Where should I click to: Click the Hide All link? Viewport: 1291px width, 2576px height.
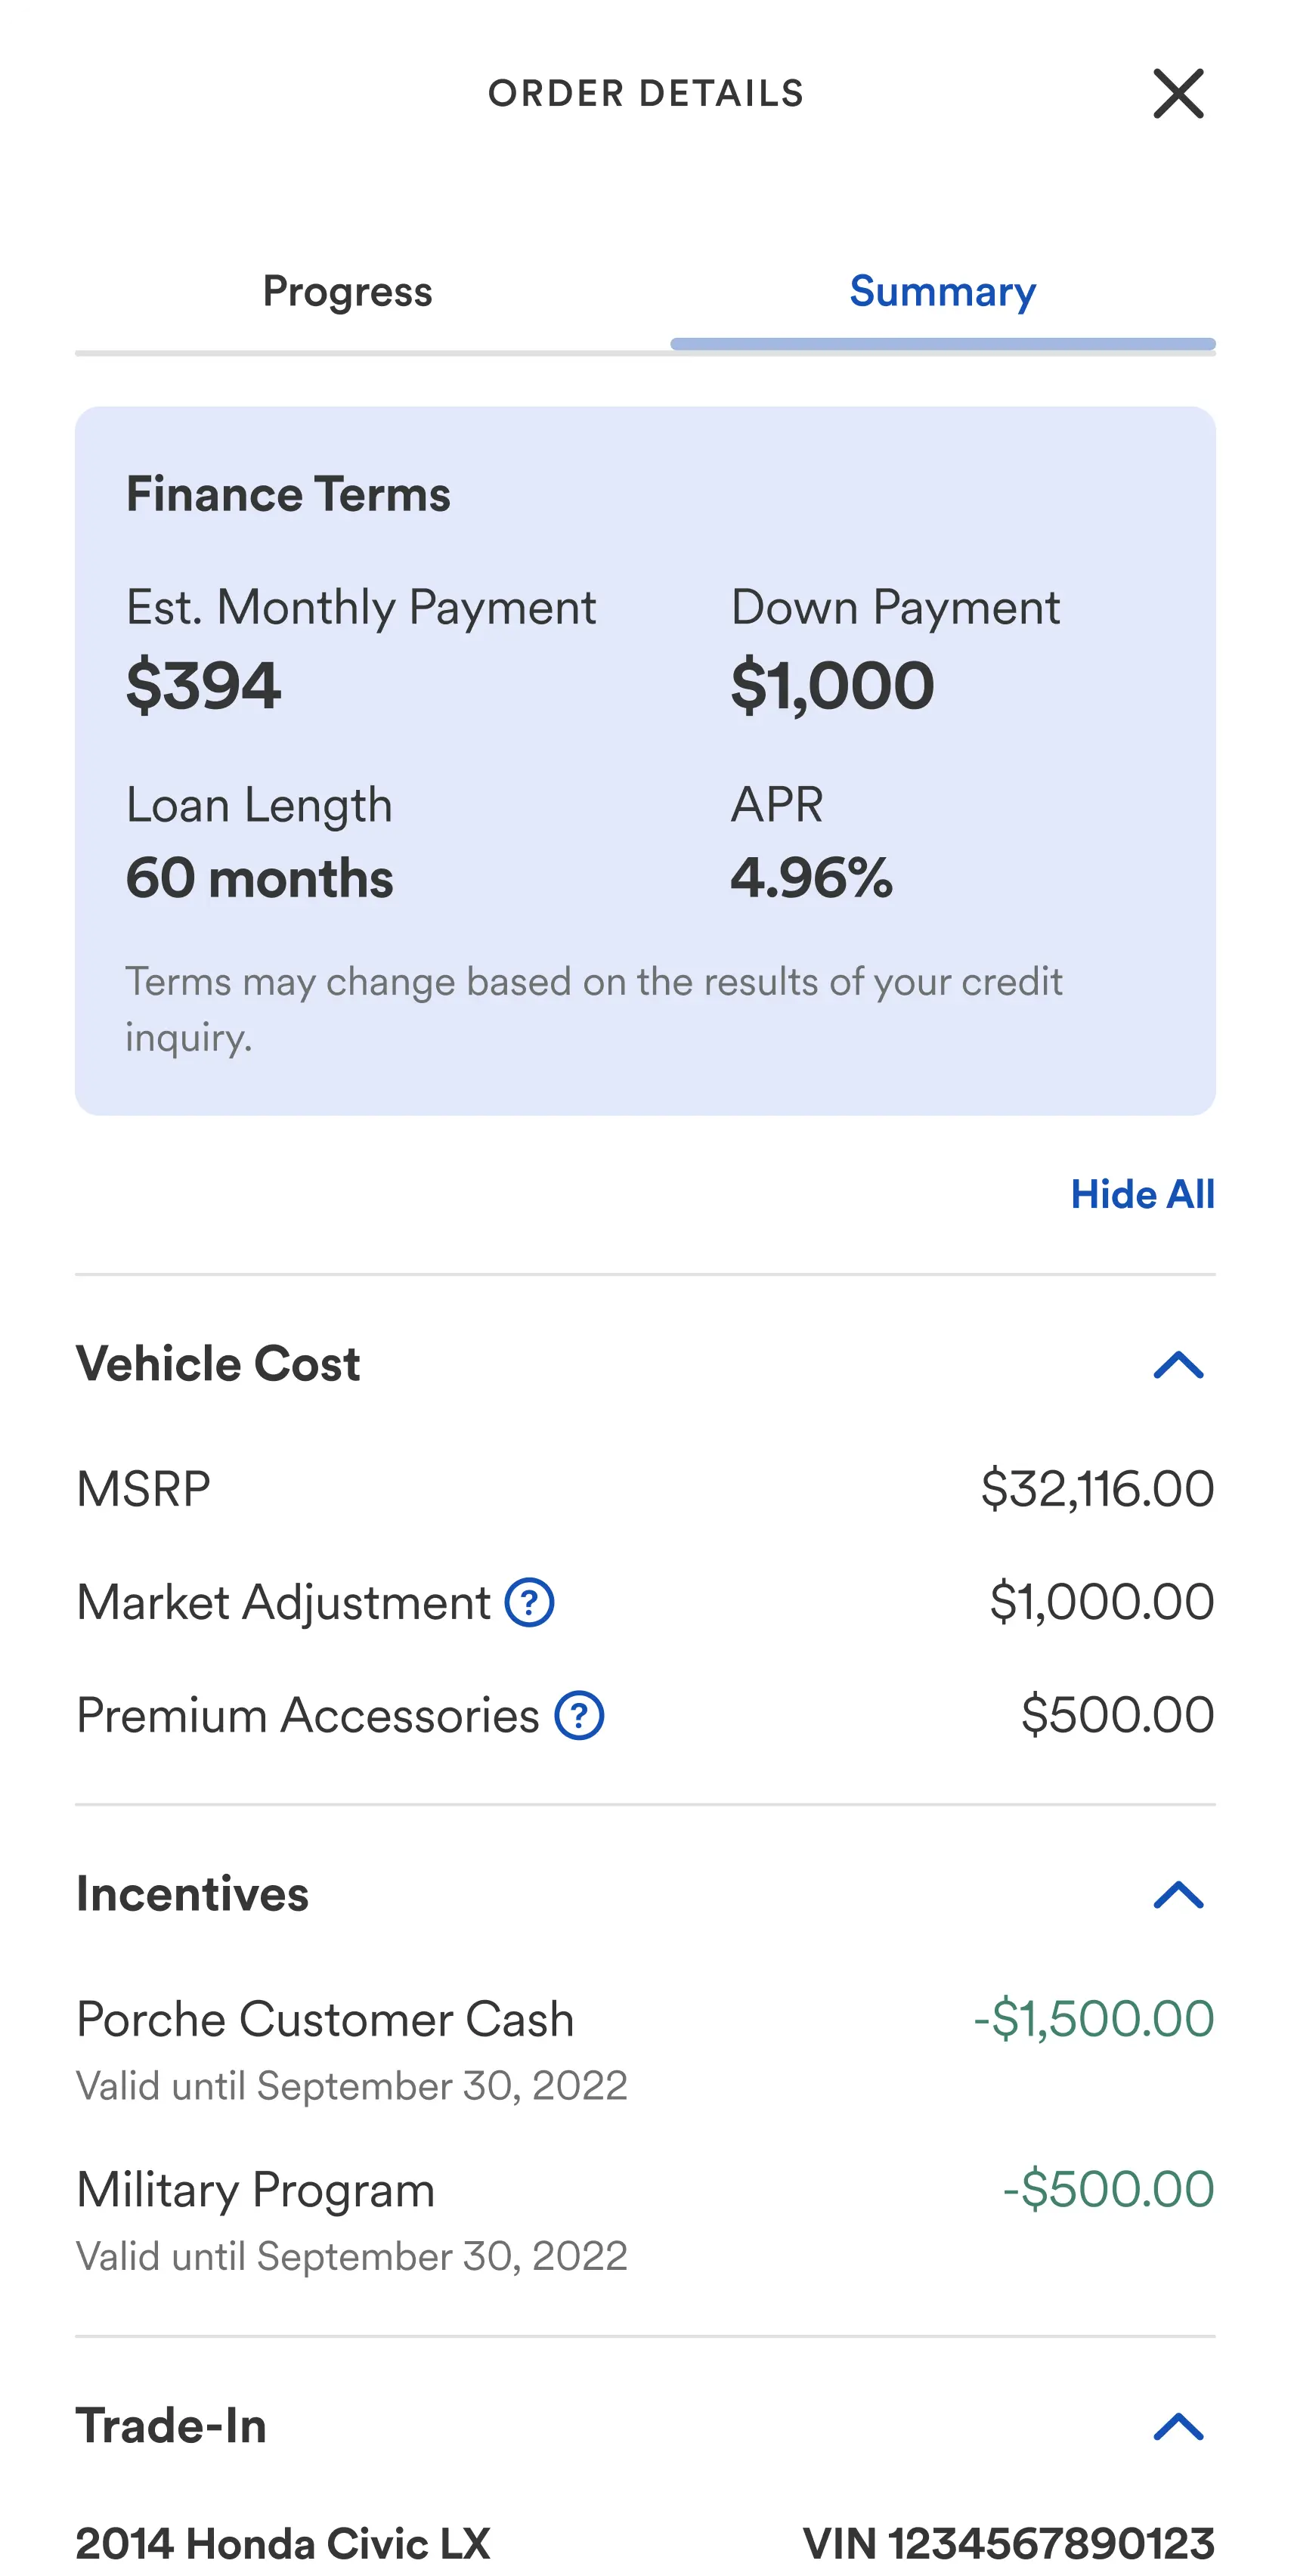pyautogui.click(x=1142, y=1194)
